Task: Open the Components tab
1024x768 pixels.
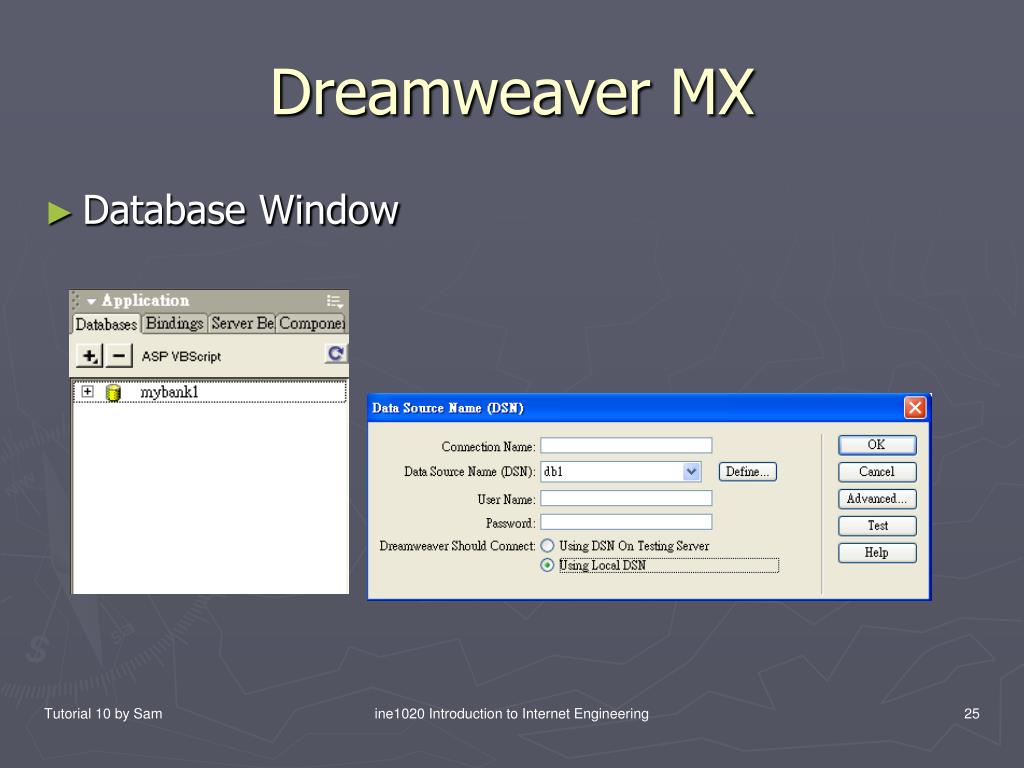Action: click(x=312, y=323)
